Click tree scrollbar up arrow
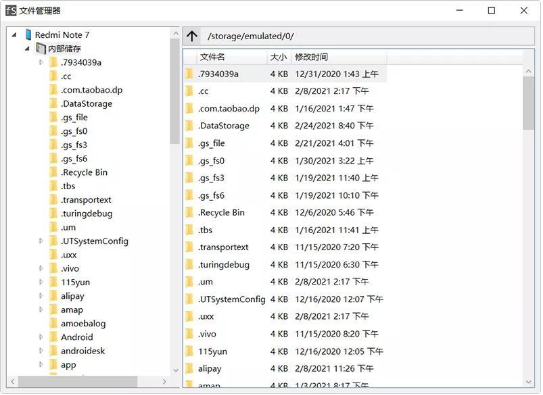 (x=176, y=34)
